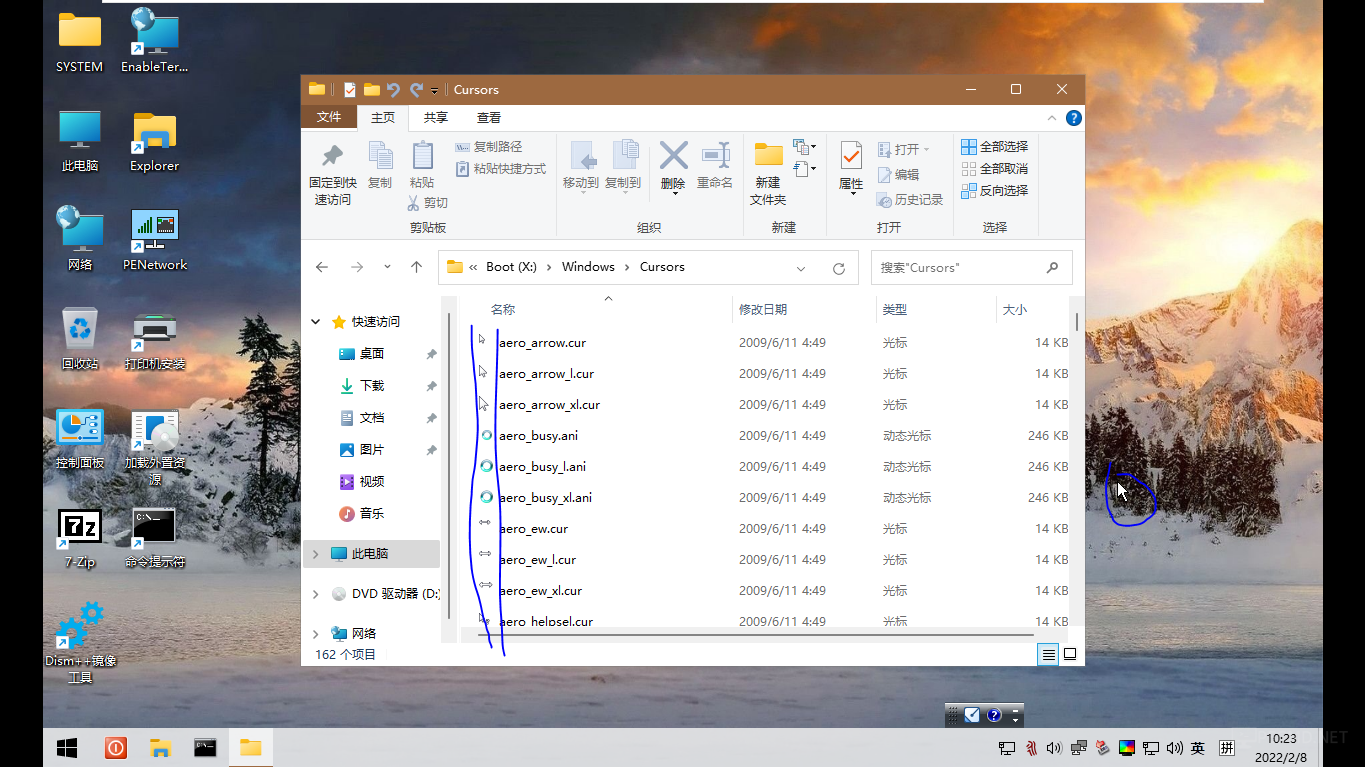Click the 新建文件夹 folder icon
This screenshot has width=1365, height=767.
768,155
